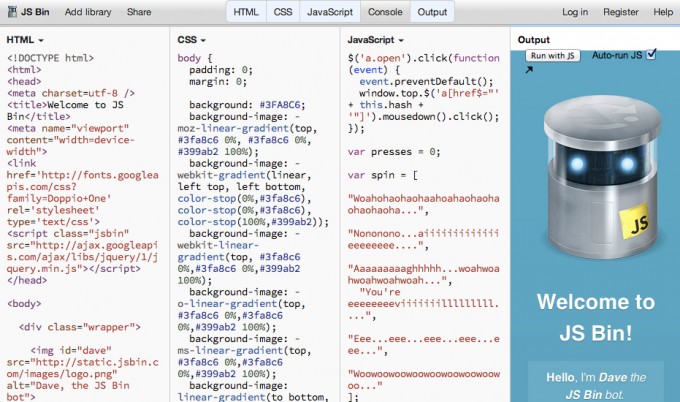Click the Run with JS button
Image resolution: width=680 pixels, height=402 pixels.
(x=552, y=56)
